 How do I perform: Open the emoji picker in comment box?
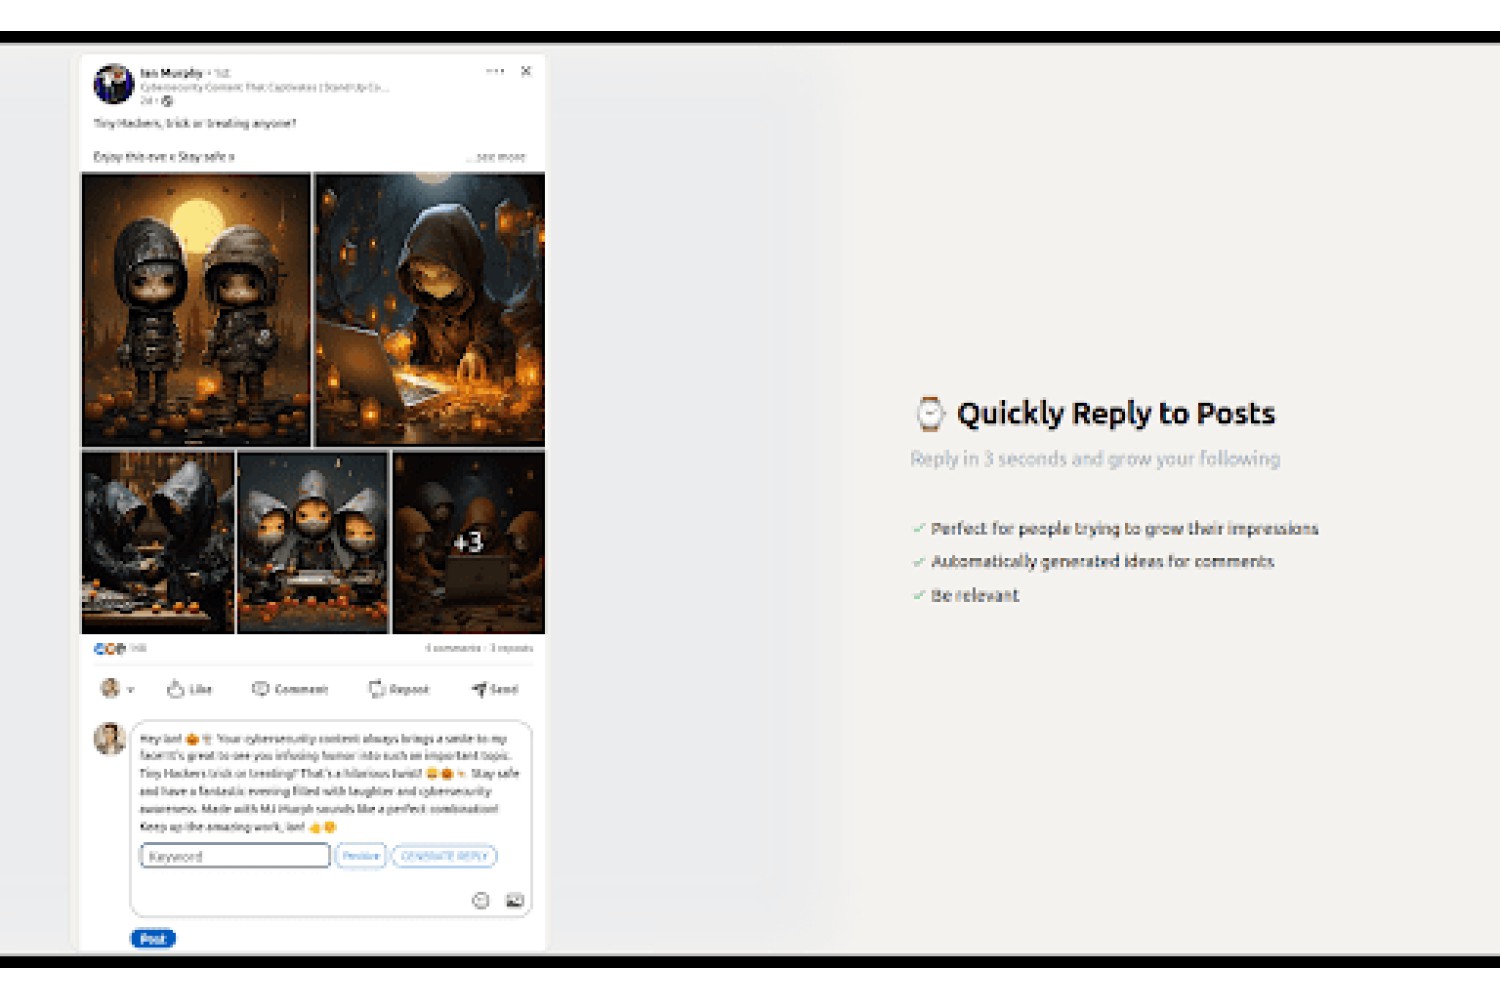pyautogui.click(x=481, y=900)
